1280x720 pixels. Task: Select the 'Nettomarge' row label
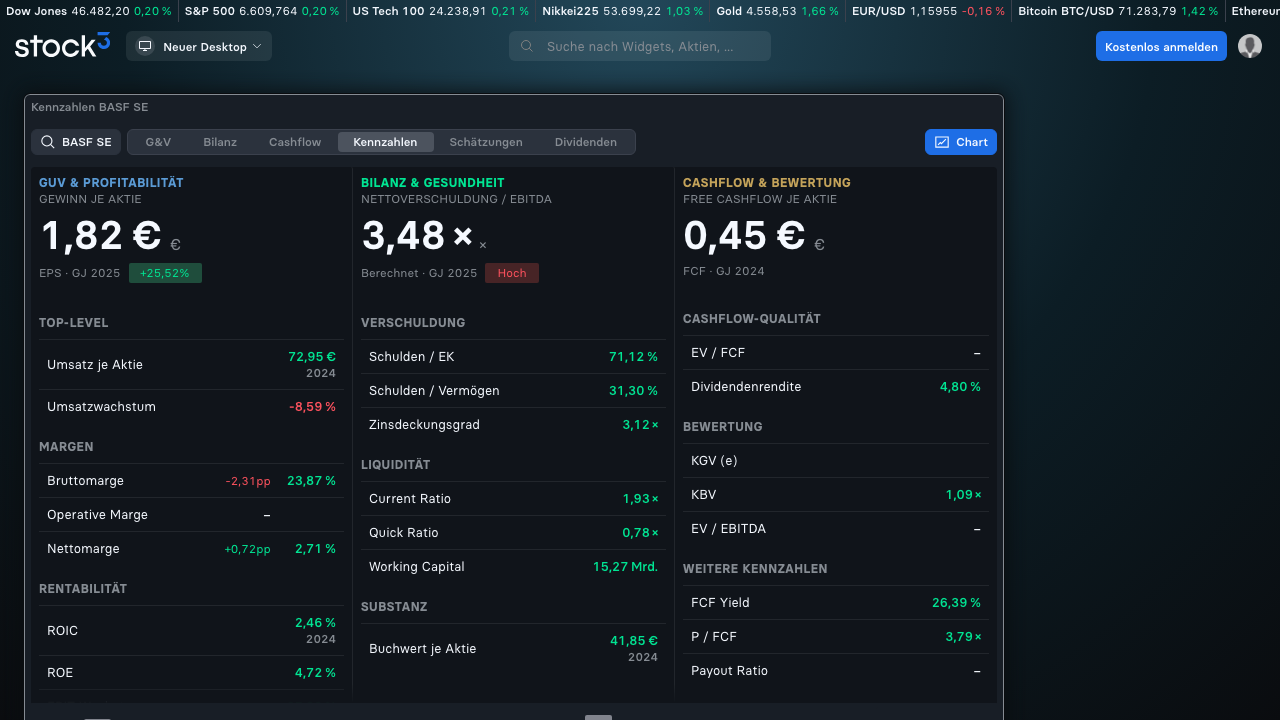click(83, 549)
